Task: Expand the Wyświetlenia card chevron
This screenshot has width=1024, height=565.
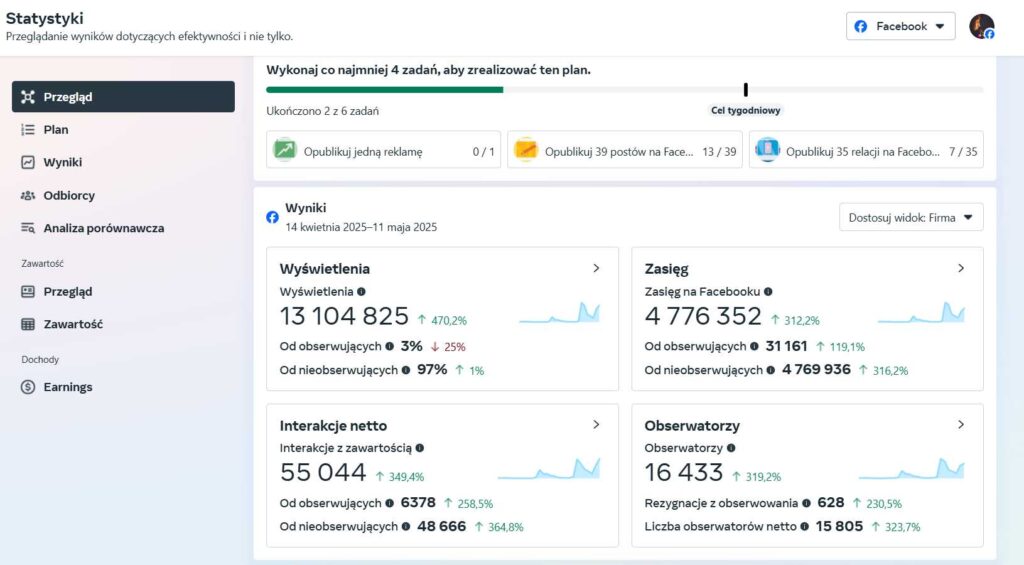Action: point(596,268)
